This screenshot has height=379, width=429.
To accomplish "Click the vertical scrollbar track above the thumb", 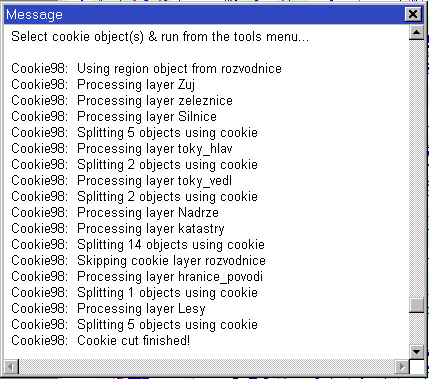I will (416, 169).
